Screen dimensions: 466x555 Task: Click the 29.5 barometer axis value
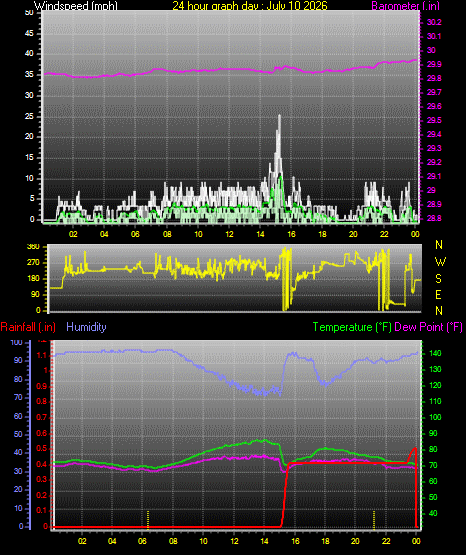434,120
